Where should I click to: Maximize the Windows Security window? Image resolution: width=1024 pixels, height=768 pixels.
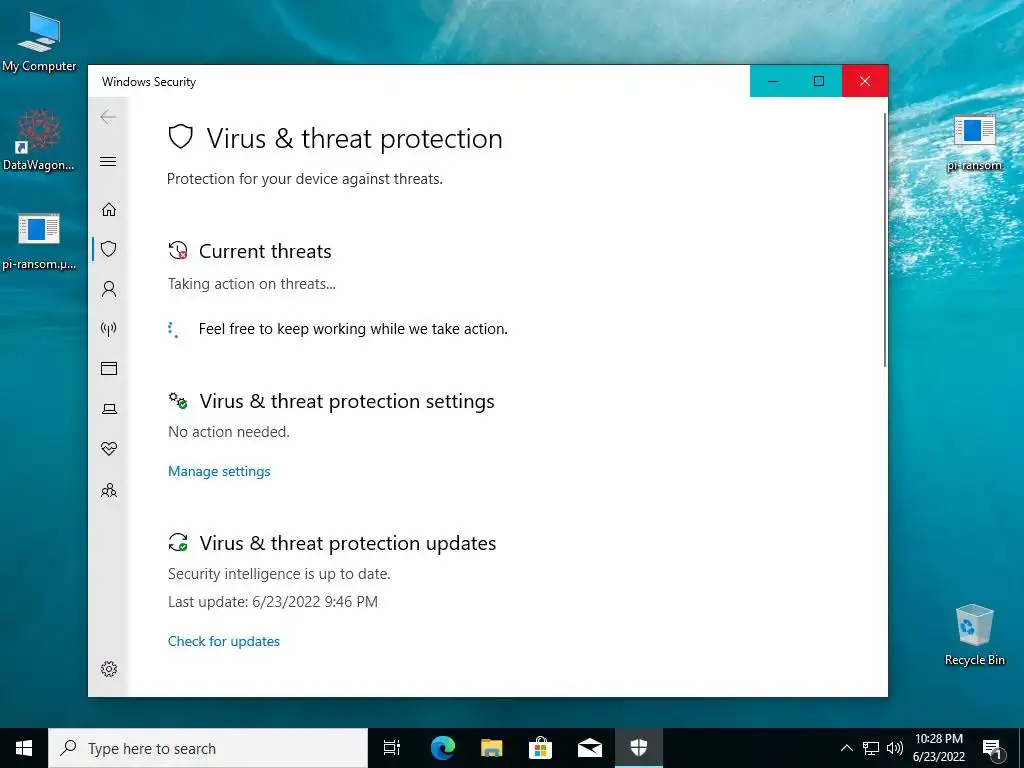point(819,81)
